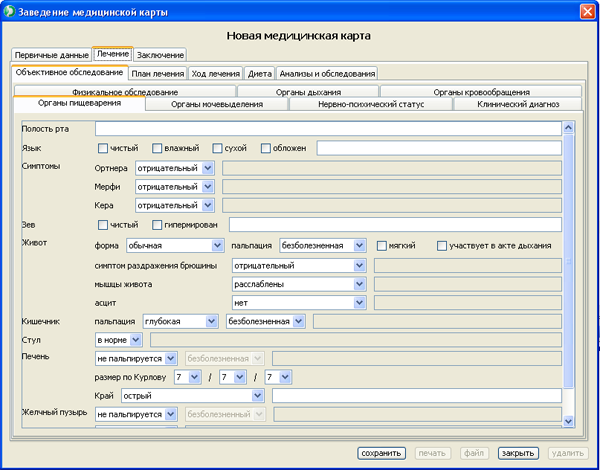This screenshot has width=600, height=470.
Task: Click the app icon in title bar
Action: point(12,12)
